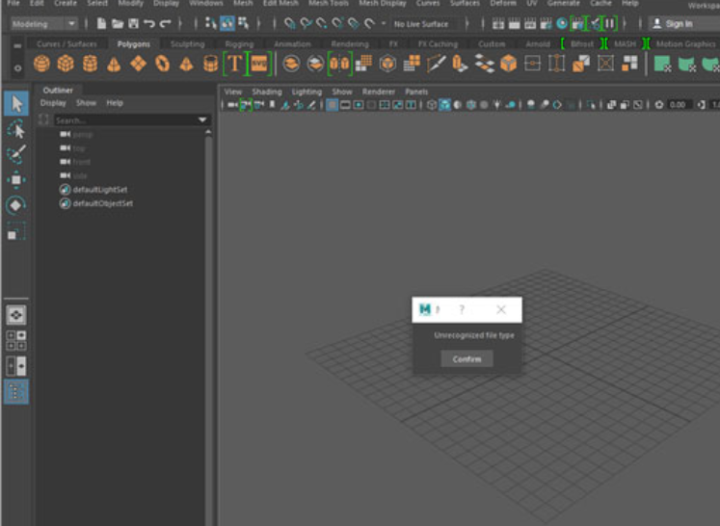Toggle the viewport grid display button
This screenshot has width=720, height=526.
(332, 105)
